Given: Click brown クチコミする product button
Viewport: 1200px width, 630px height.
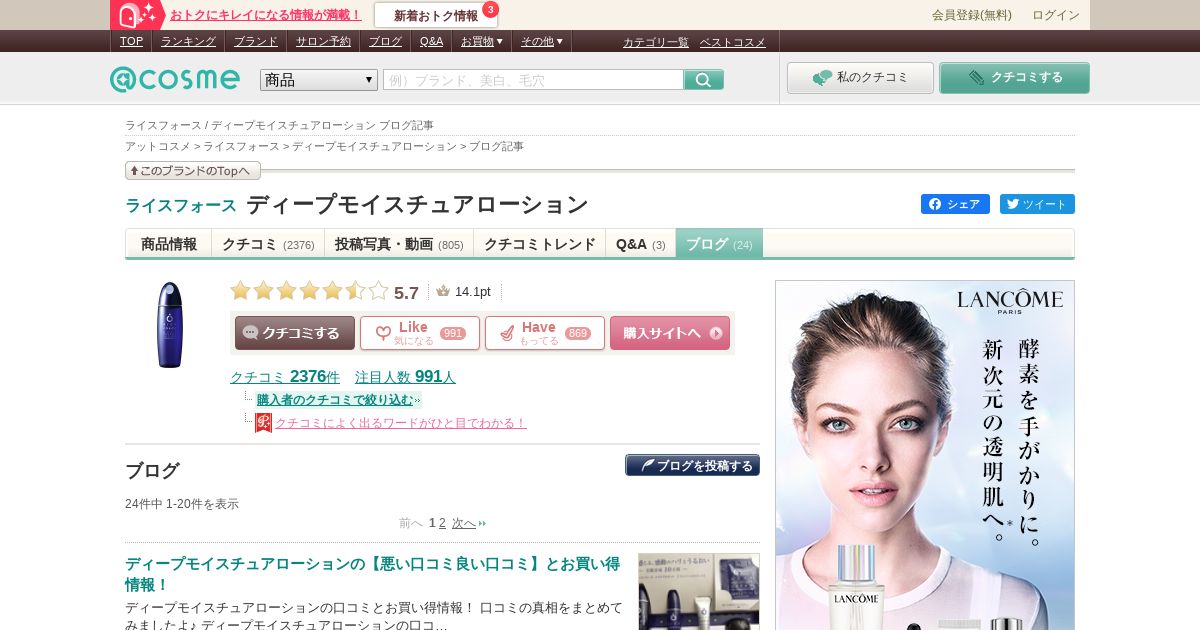Looking at the screenshot, I should click(x=295, y=333).
